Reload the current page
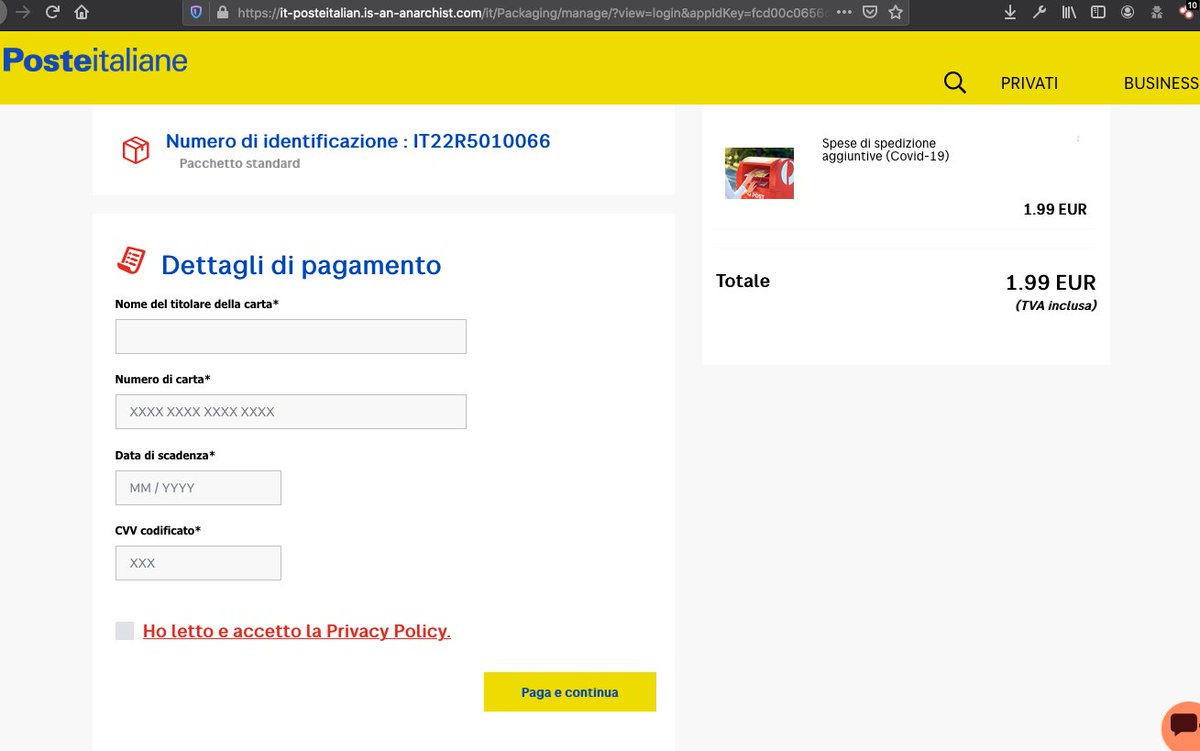Image resolution: width=1200 pixels, height=751 pixels. point(53,12)
